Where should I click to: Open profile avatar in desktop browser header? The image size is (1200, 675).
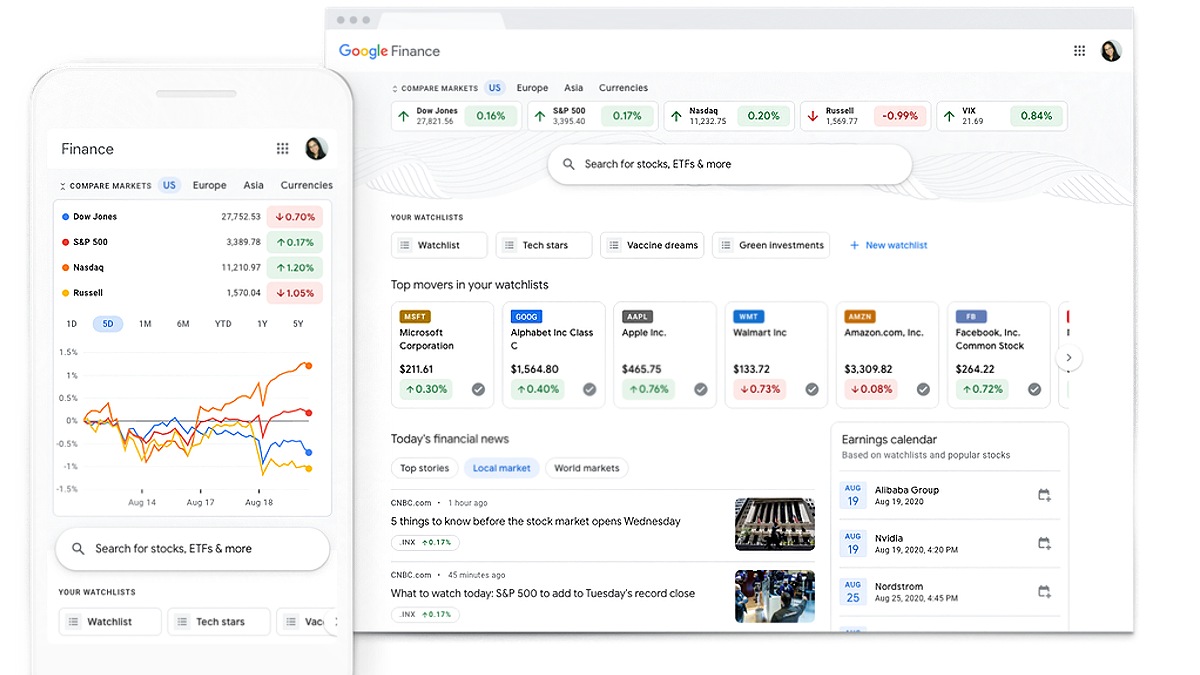click(x=1111, y=51)
